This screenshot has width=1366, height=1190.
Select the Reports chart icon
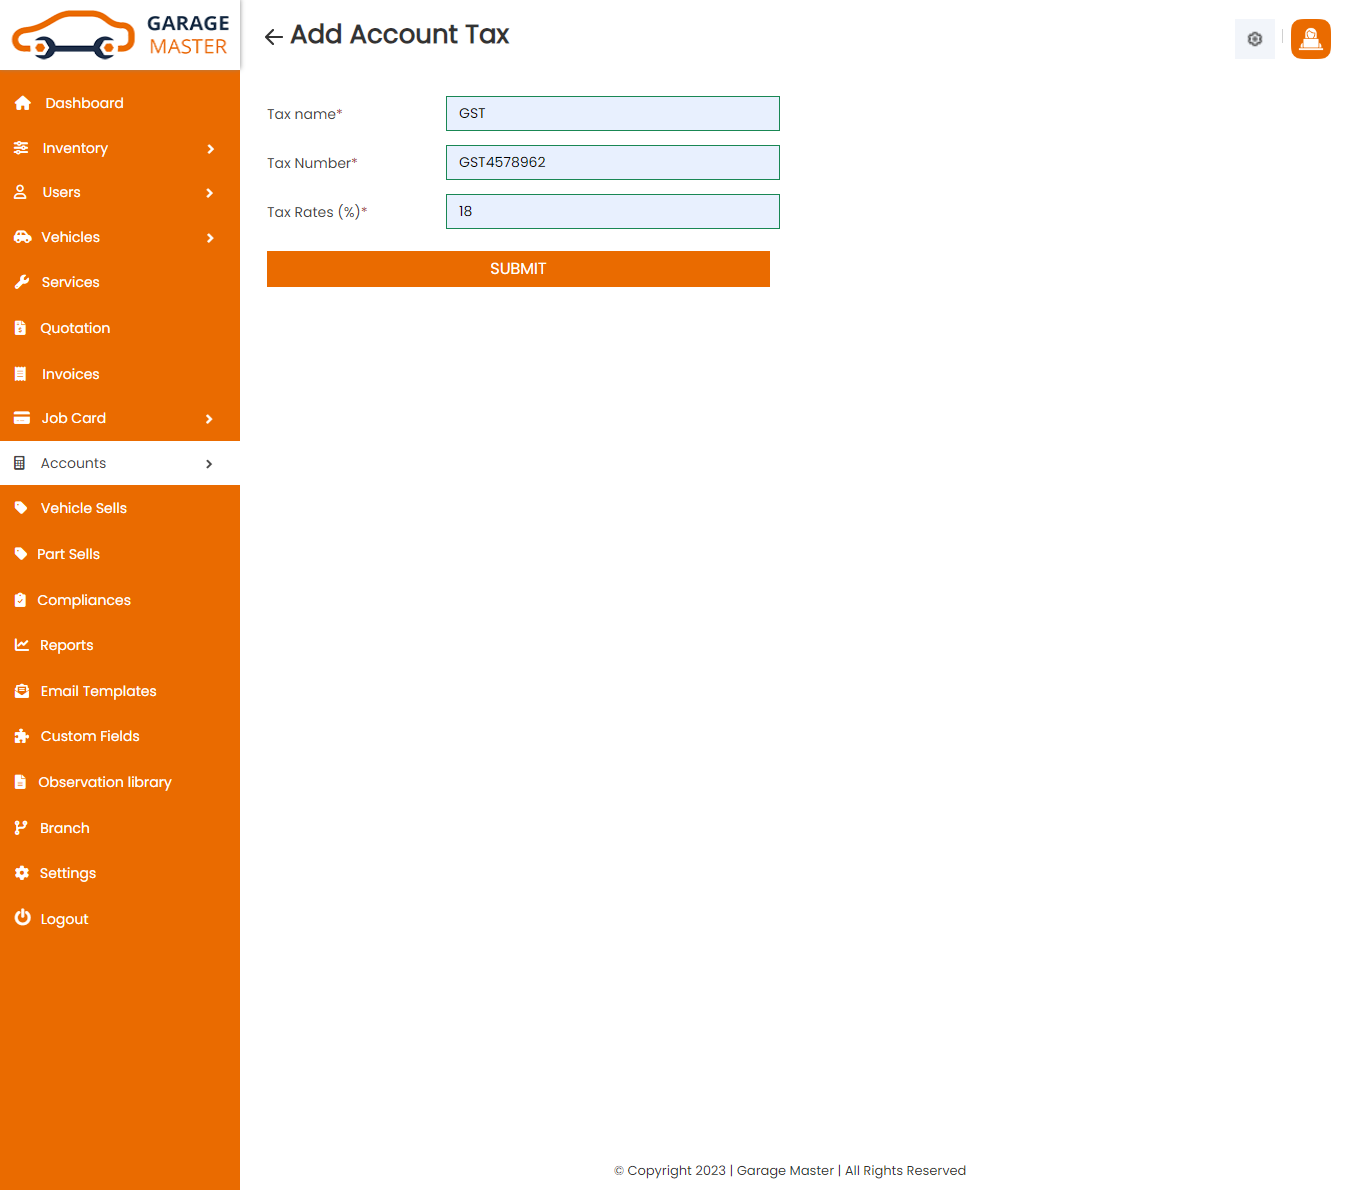22,644
